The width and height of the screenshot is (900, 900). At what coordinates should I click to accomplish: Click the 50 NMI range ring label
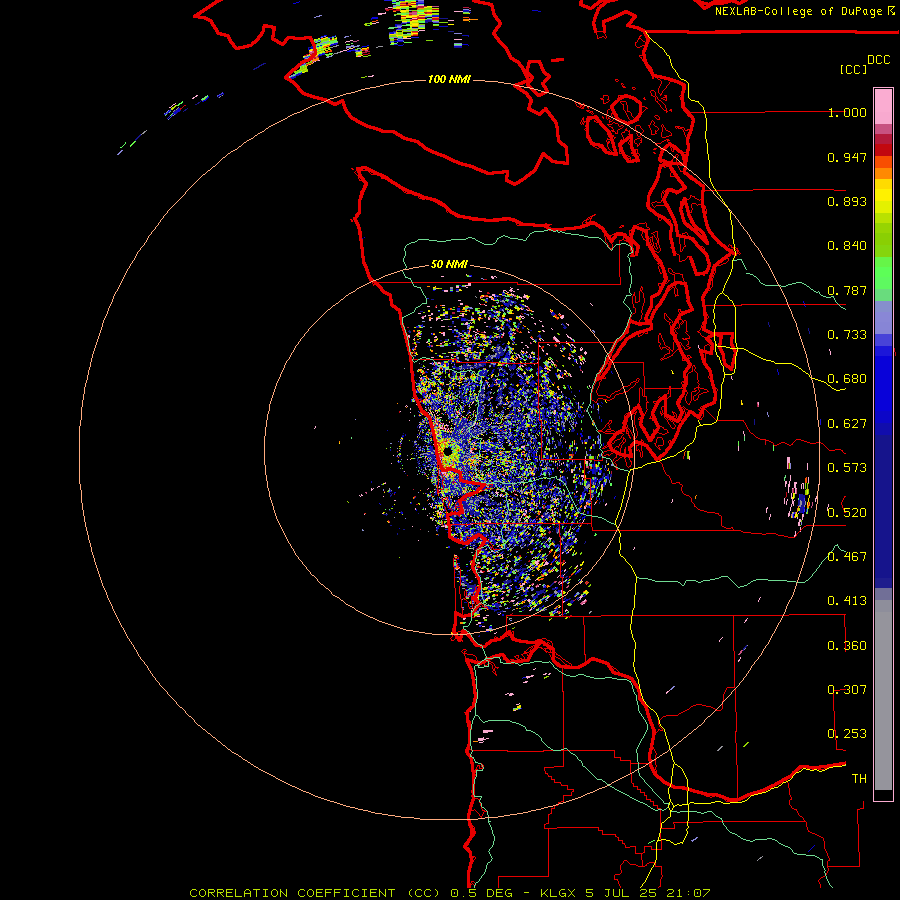pos(449,264)
